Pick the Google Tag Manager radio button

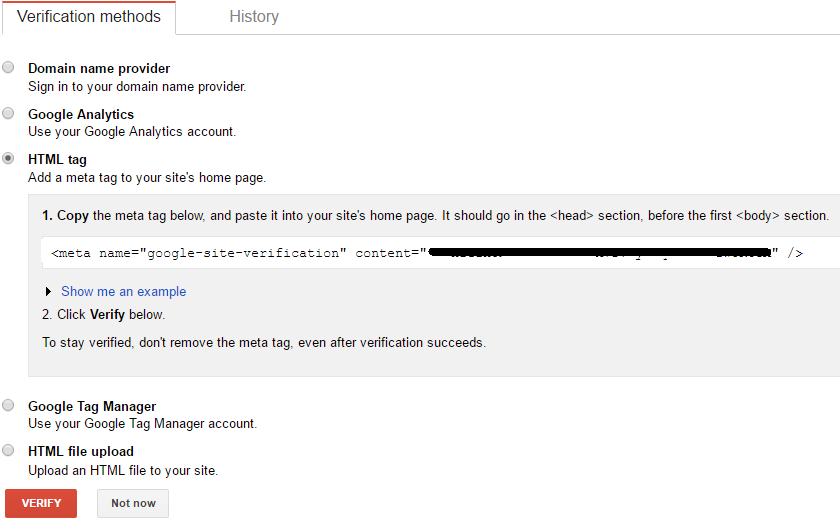tap(9, 405)
